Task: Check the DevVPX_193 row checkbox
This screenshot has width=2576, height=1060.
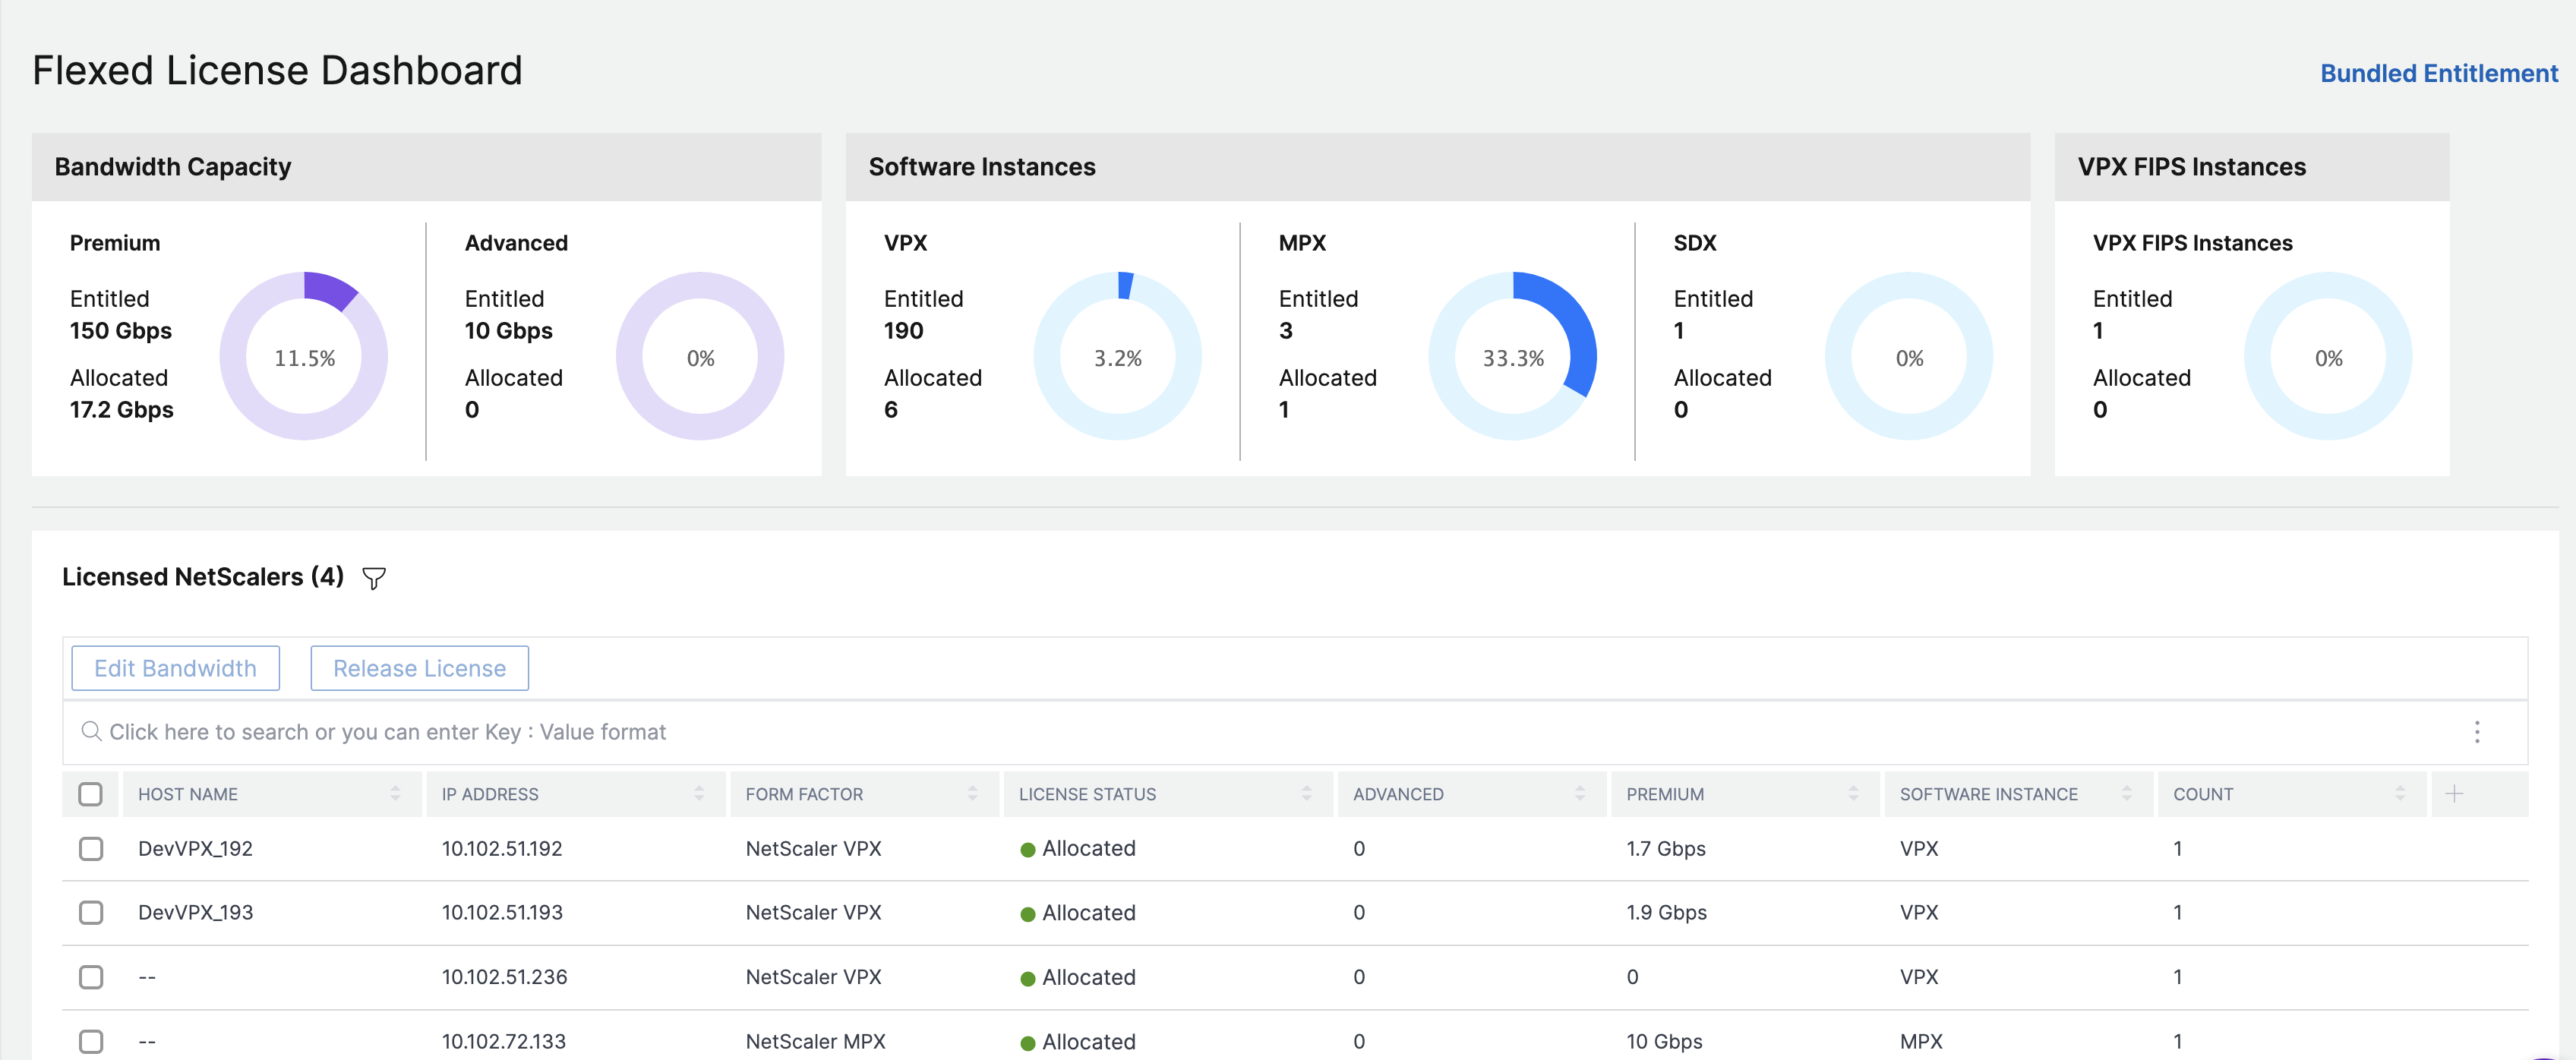Action: point(91,913)
